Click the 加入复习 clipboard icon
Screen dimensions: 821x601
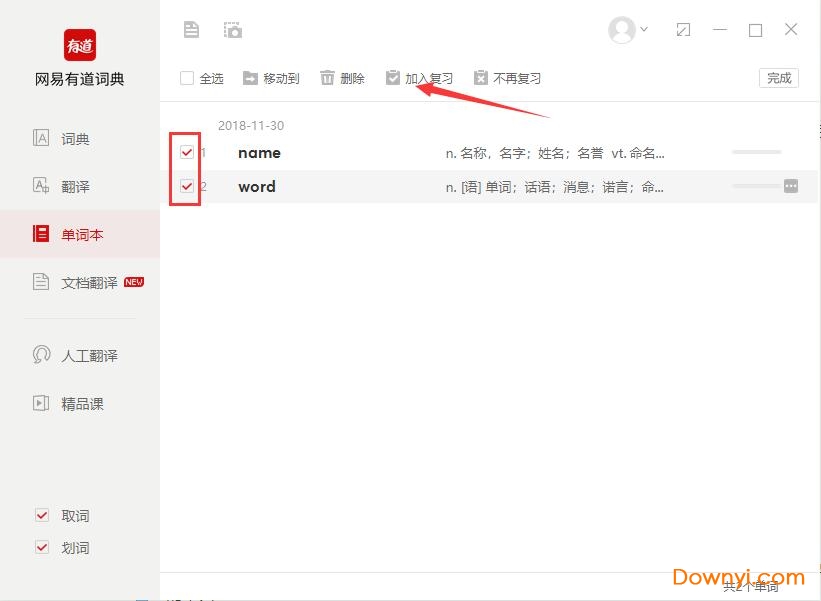point(393,78)
